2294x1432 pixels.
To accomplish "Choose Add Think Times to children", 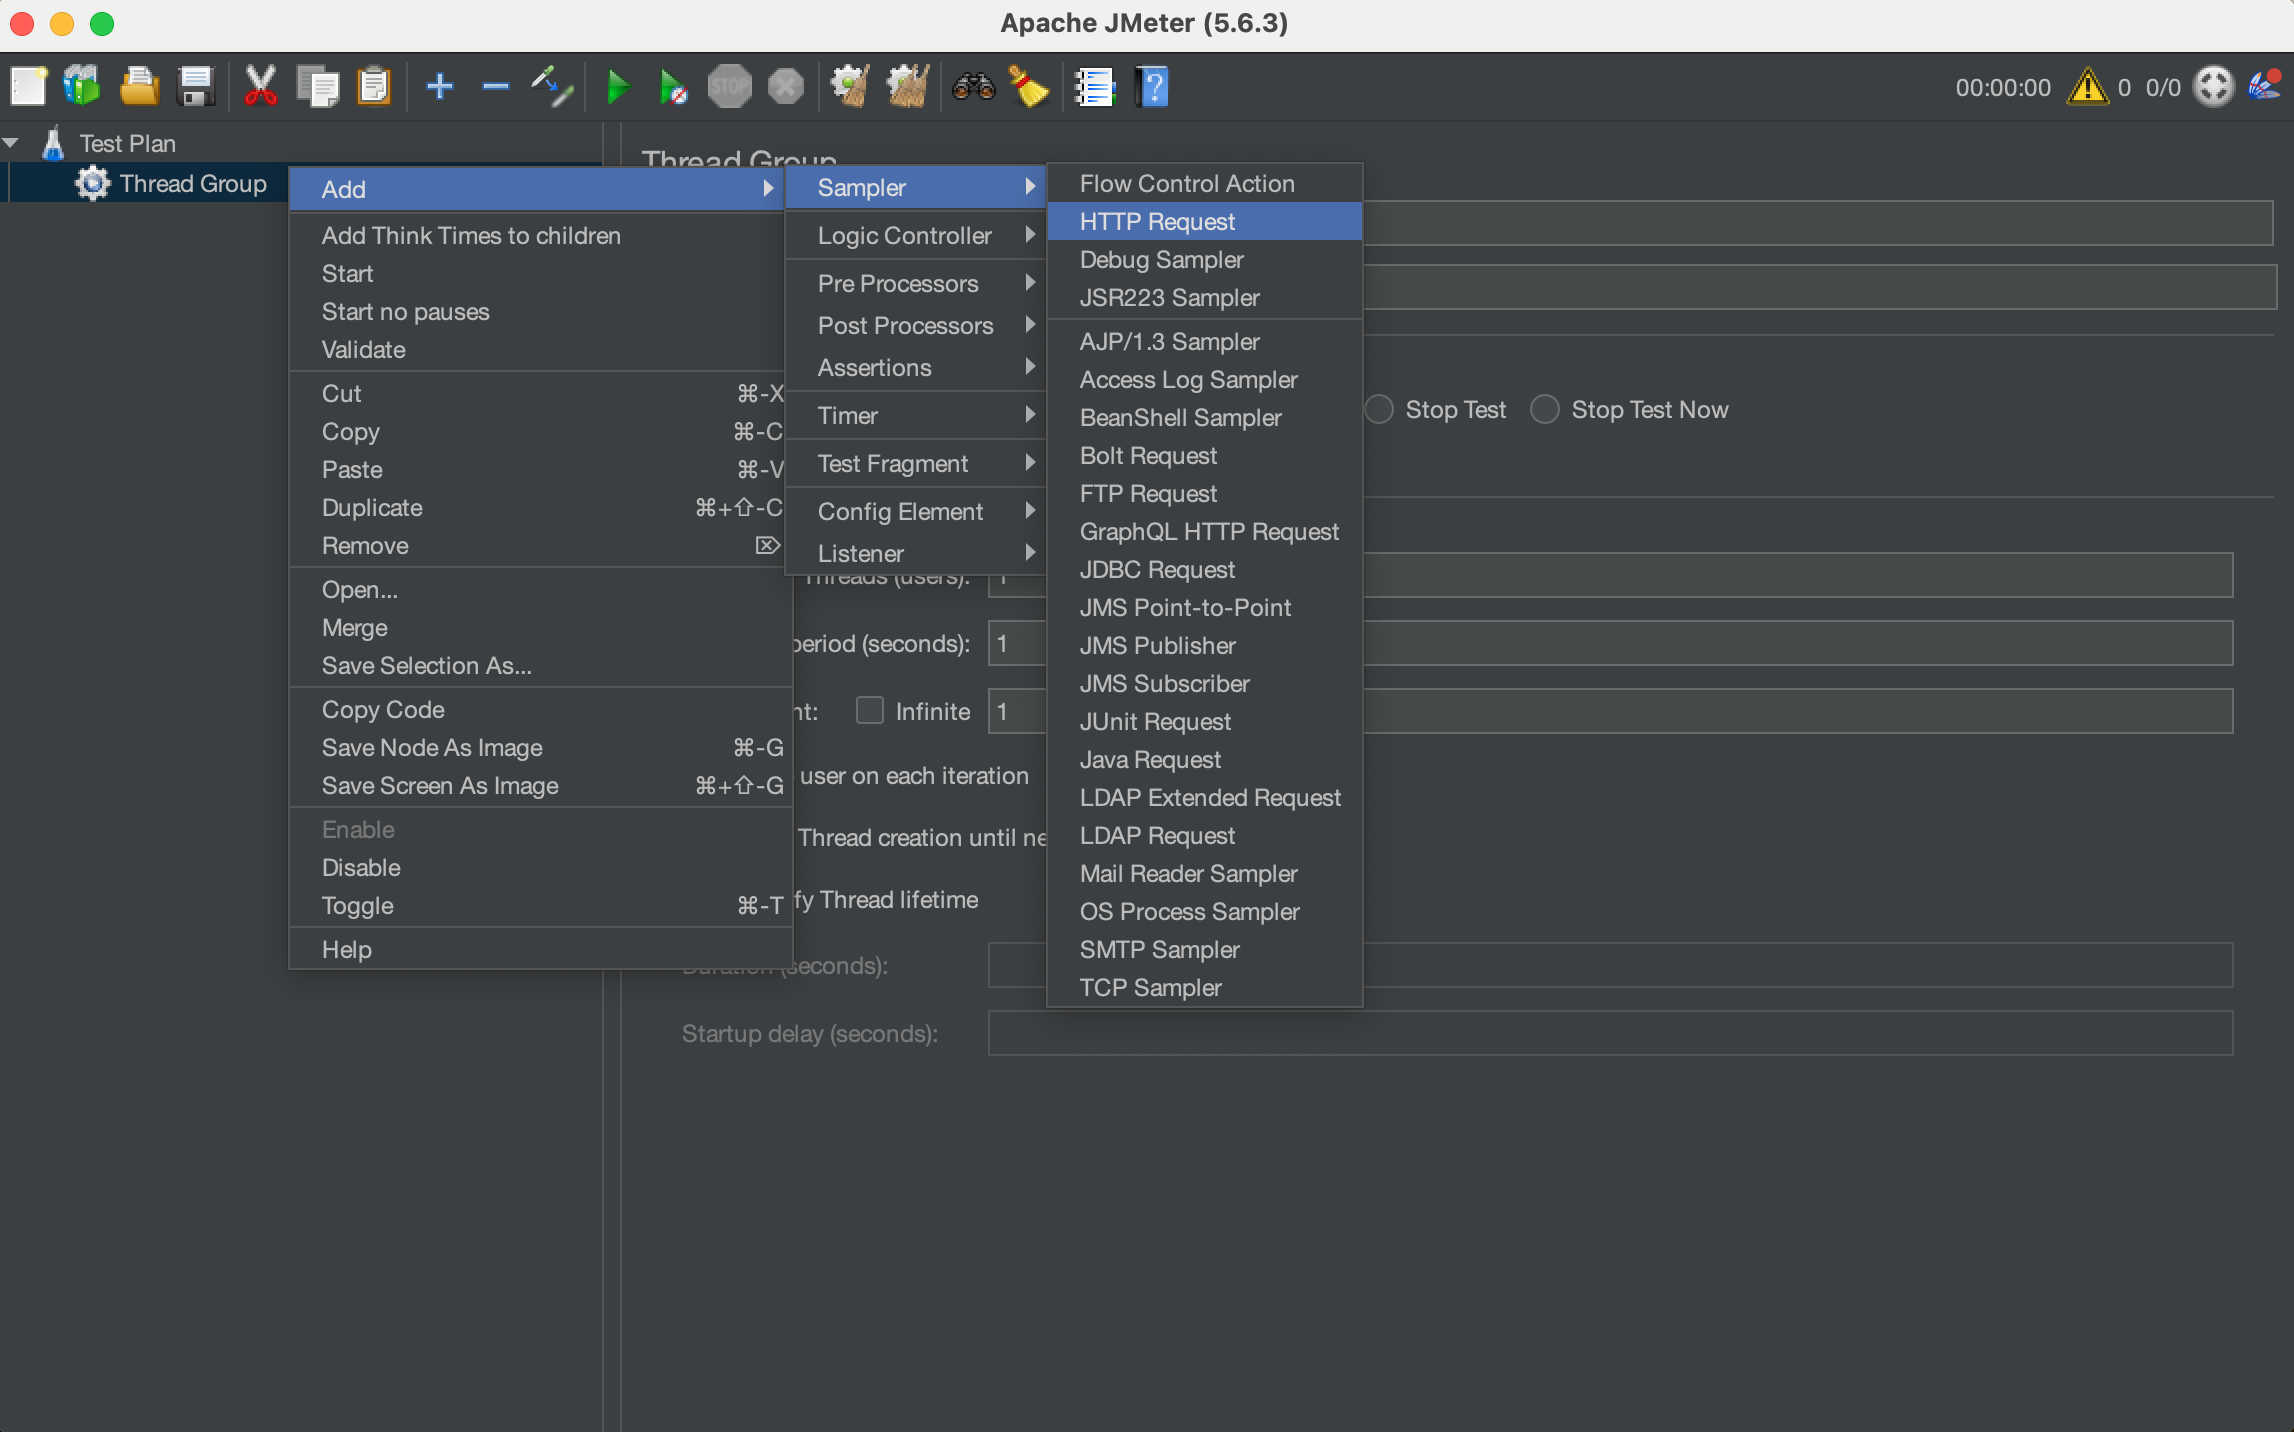I will click(x=540, y=235).
